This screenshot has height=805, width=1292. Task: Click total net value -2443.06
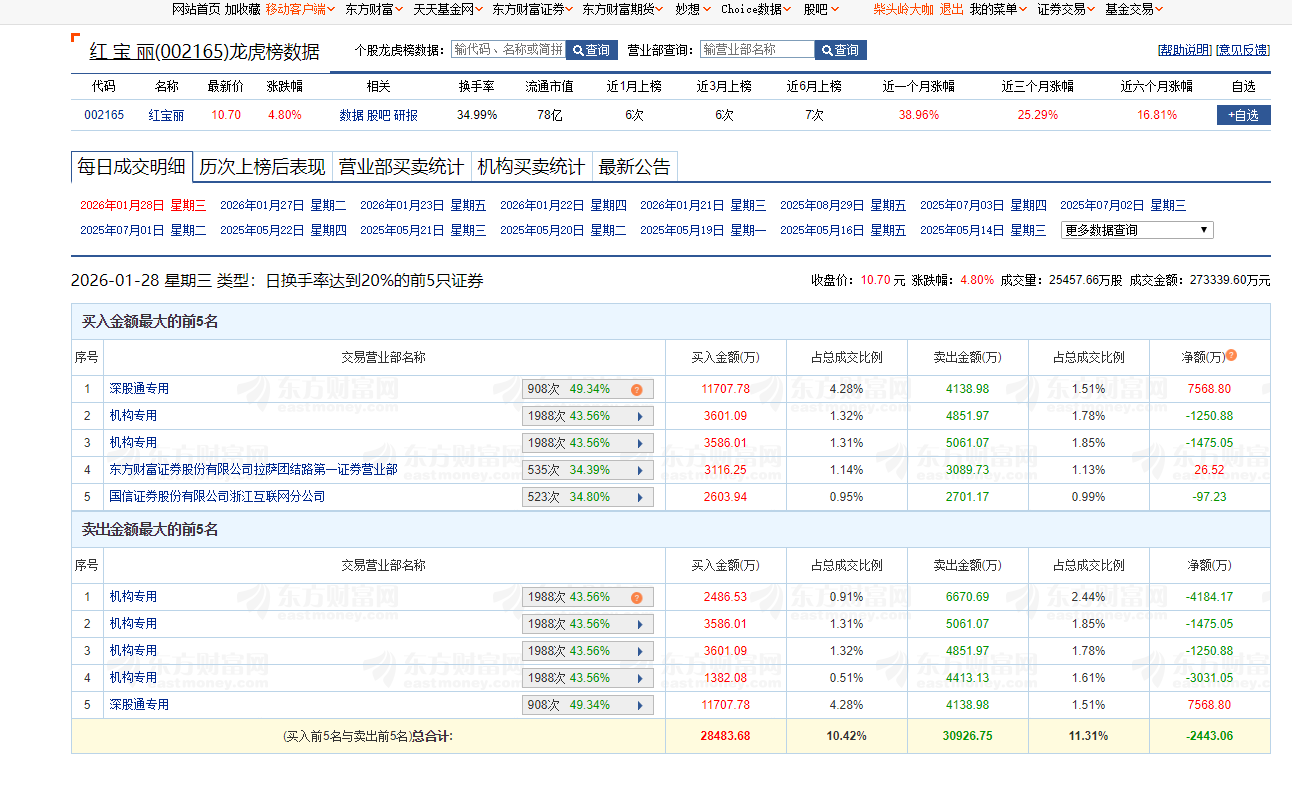tap(1209, 736)
